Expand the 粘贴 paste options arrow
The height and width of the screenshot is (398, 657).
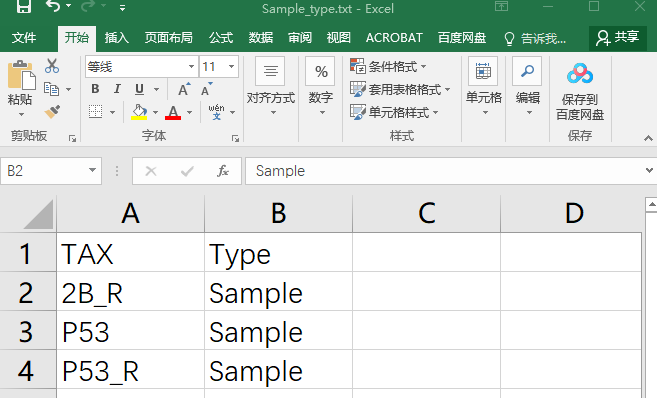pyautogui.click(x=21, y=114)
